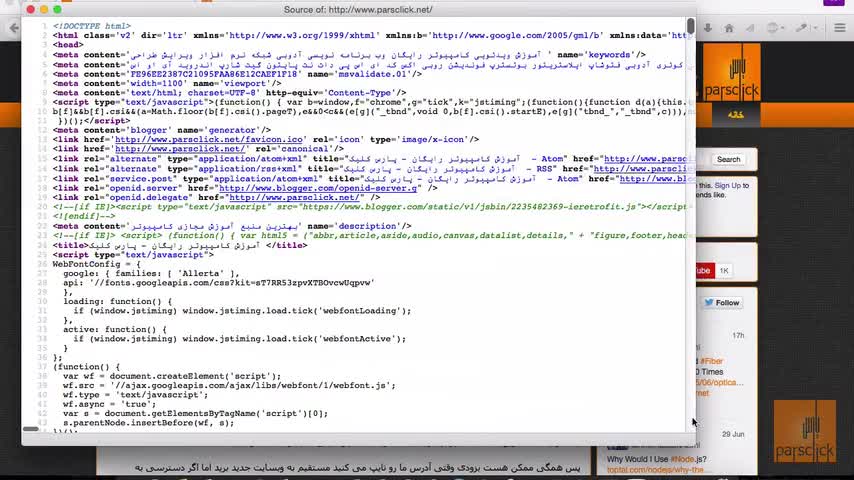Click the 'webfontLoading' tick line
The image size is (854, 480).
(x=242, y=311)
